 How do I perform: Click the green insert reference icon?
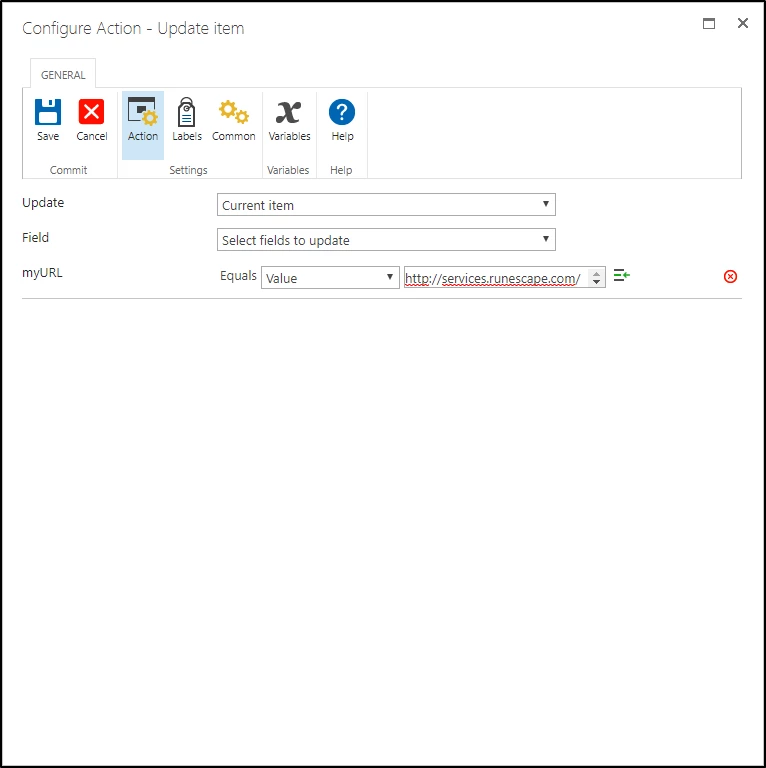[622, 275]
